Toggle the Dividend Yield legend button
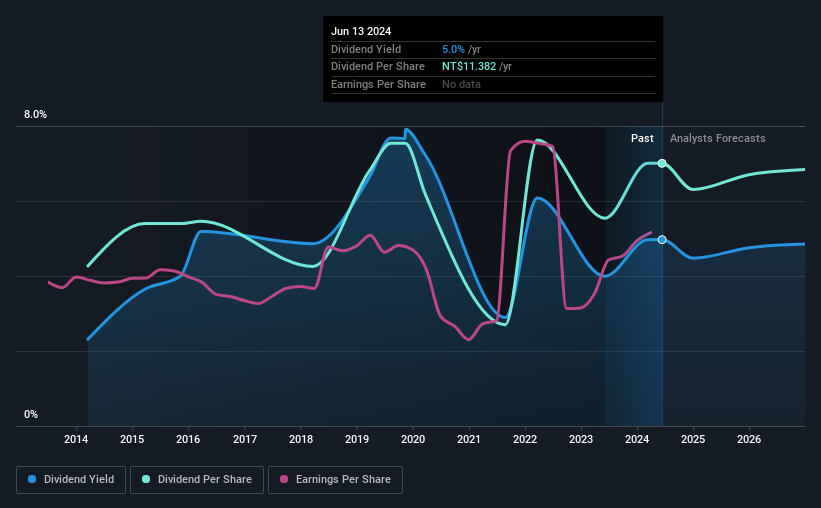 pyautogui.click(x=71, y=480)
